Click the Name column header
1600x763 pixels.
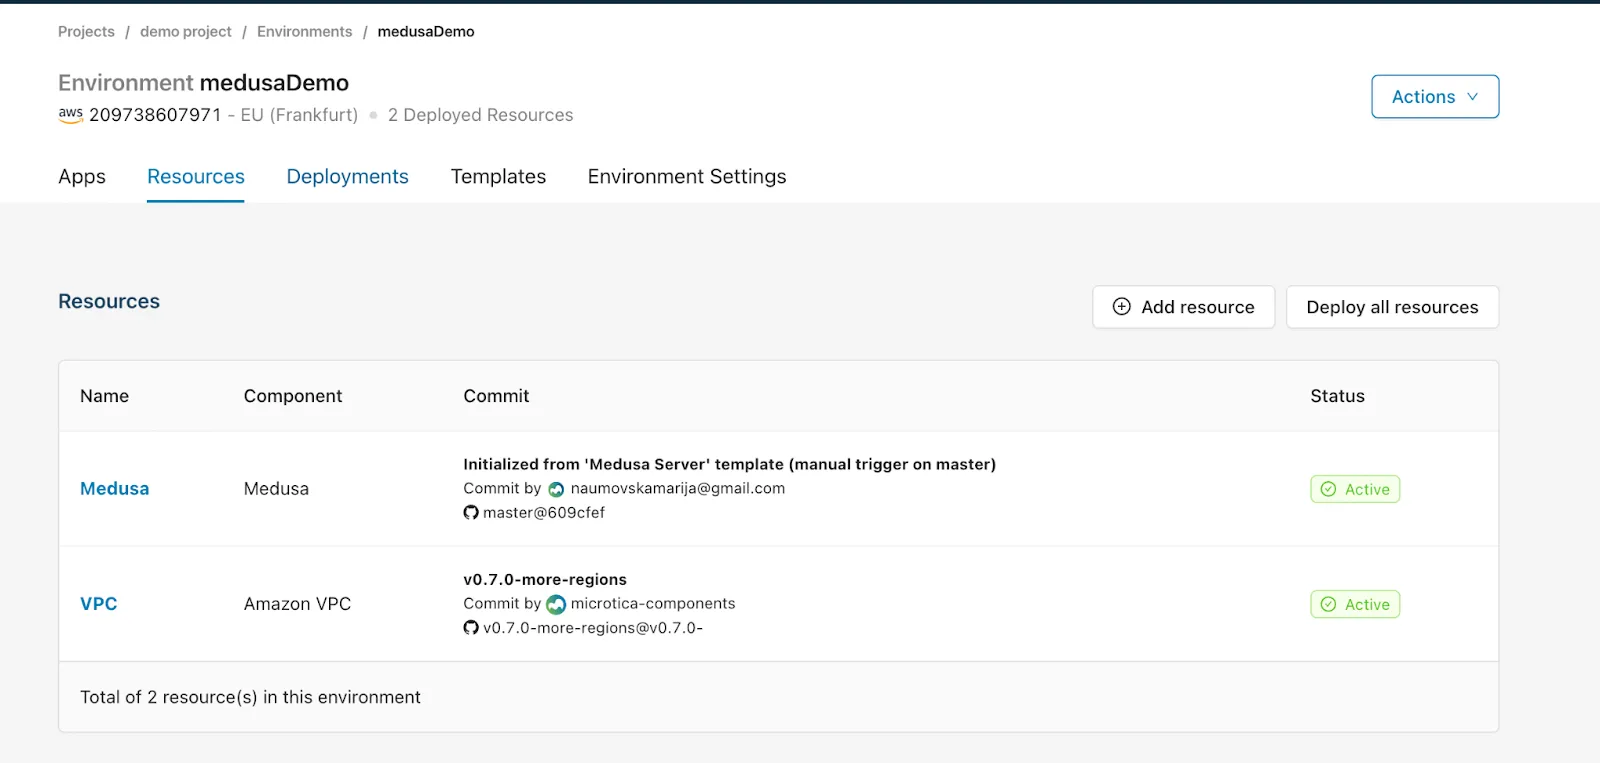104,396
